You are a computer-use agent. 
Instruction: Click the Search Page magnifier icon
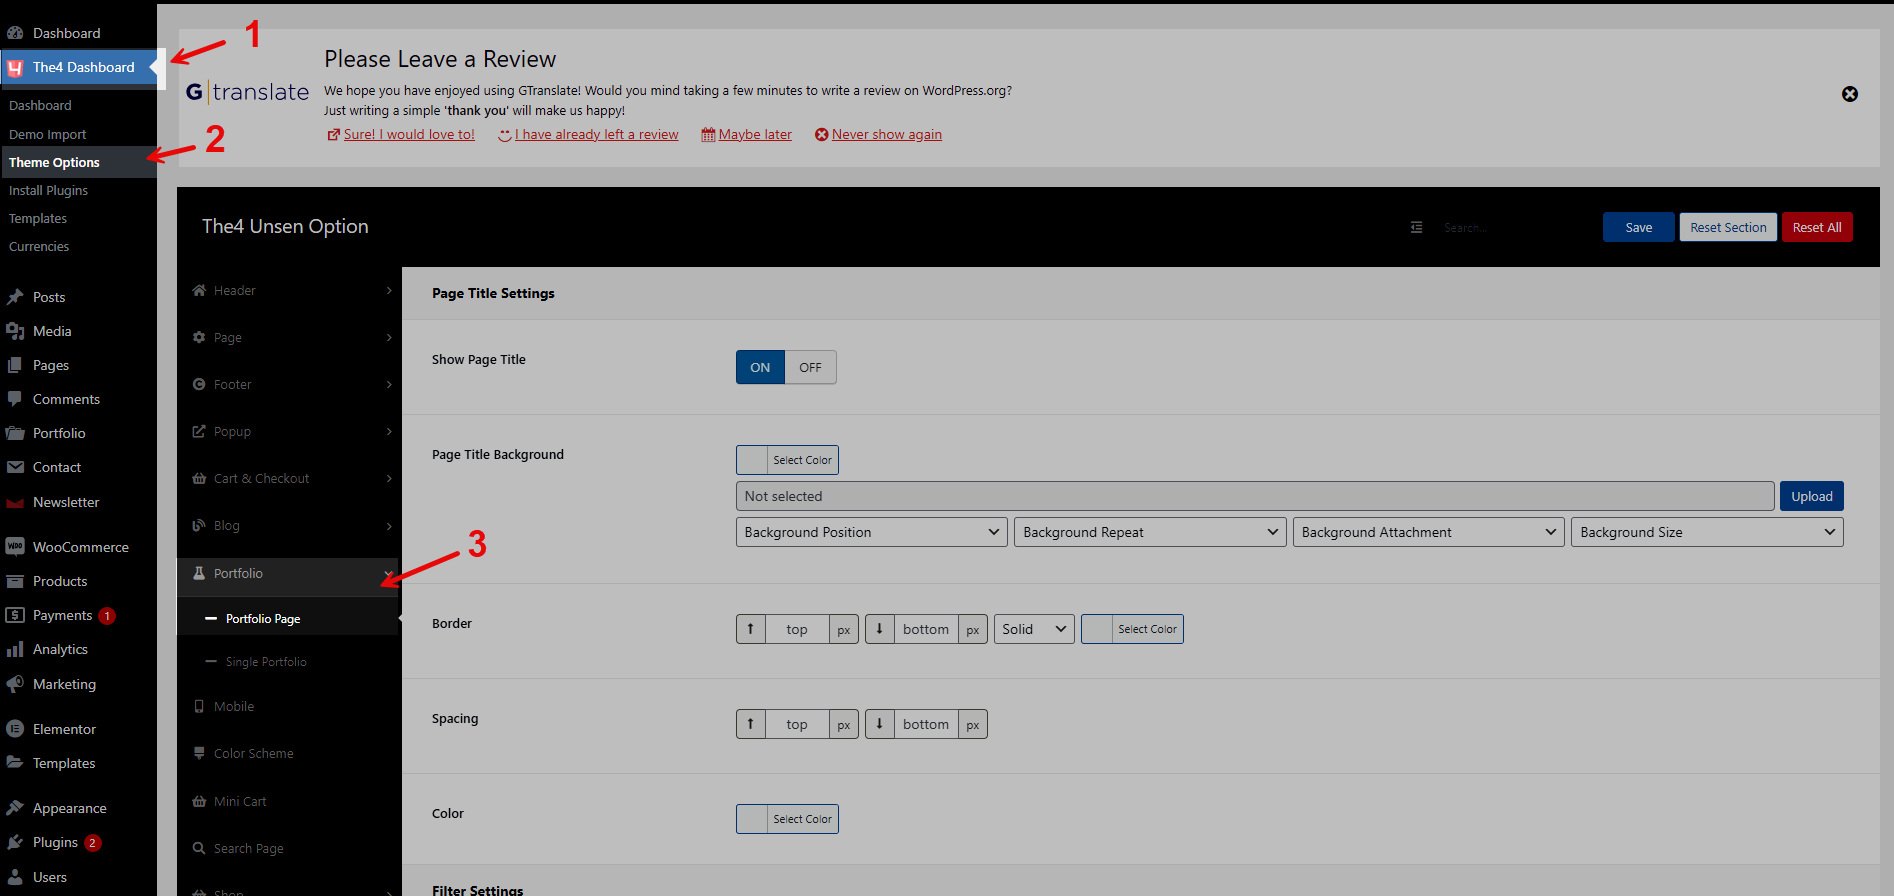click(199, 848)
